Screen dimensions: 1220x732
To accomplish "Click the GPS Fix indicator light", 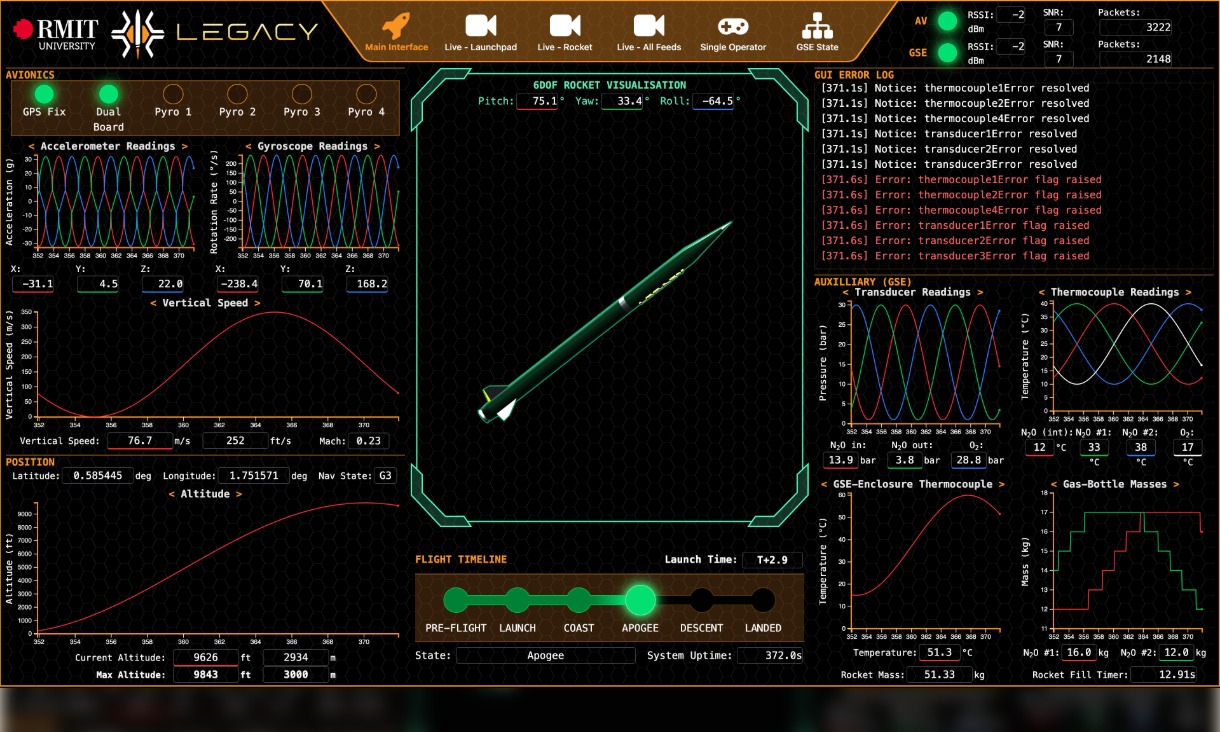I will [44, 94].
